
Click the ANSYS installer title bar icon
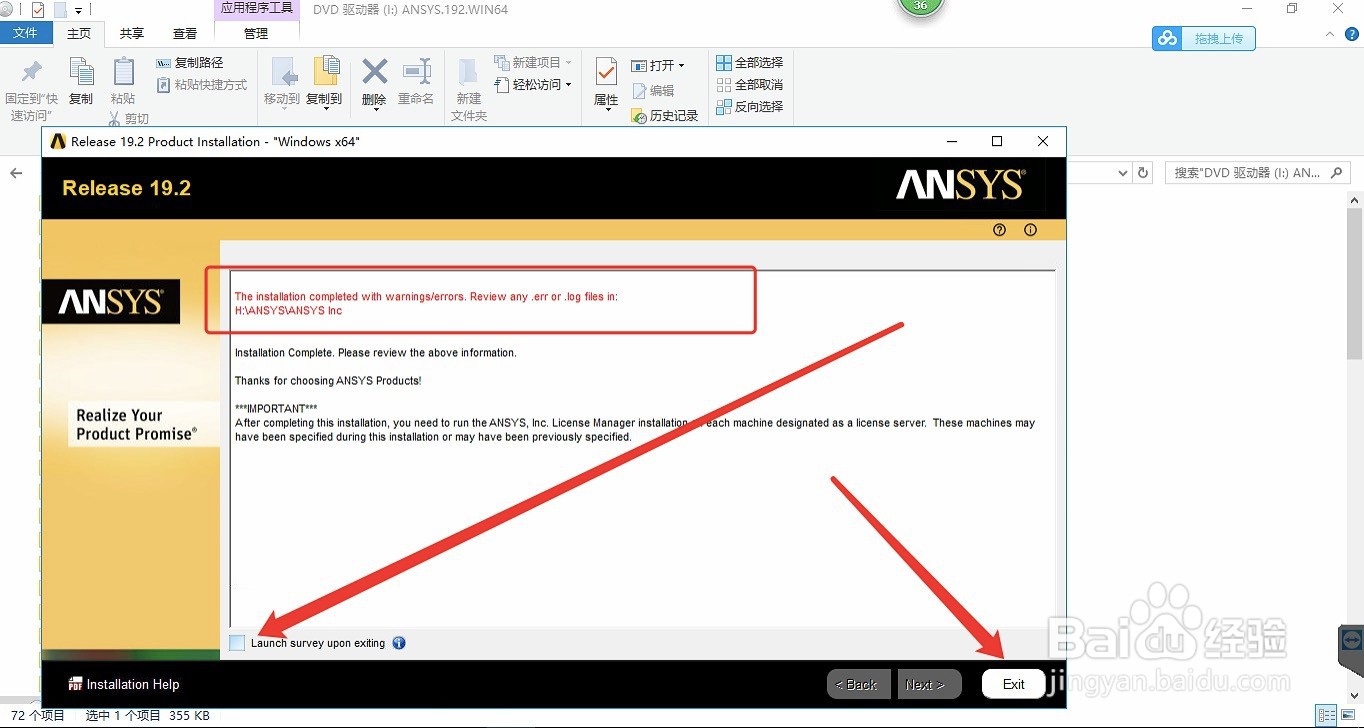click(x=58, y=141)
